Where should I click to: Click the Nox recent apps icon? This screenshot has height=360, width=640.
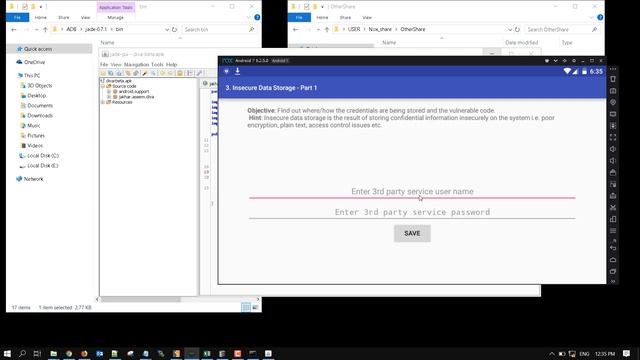(x=613, y=271)
